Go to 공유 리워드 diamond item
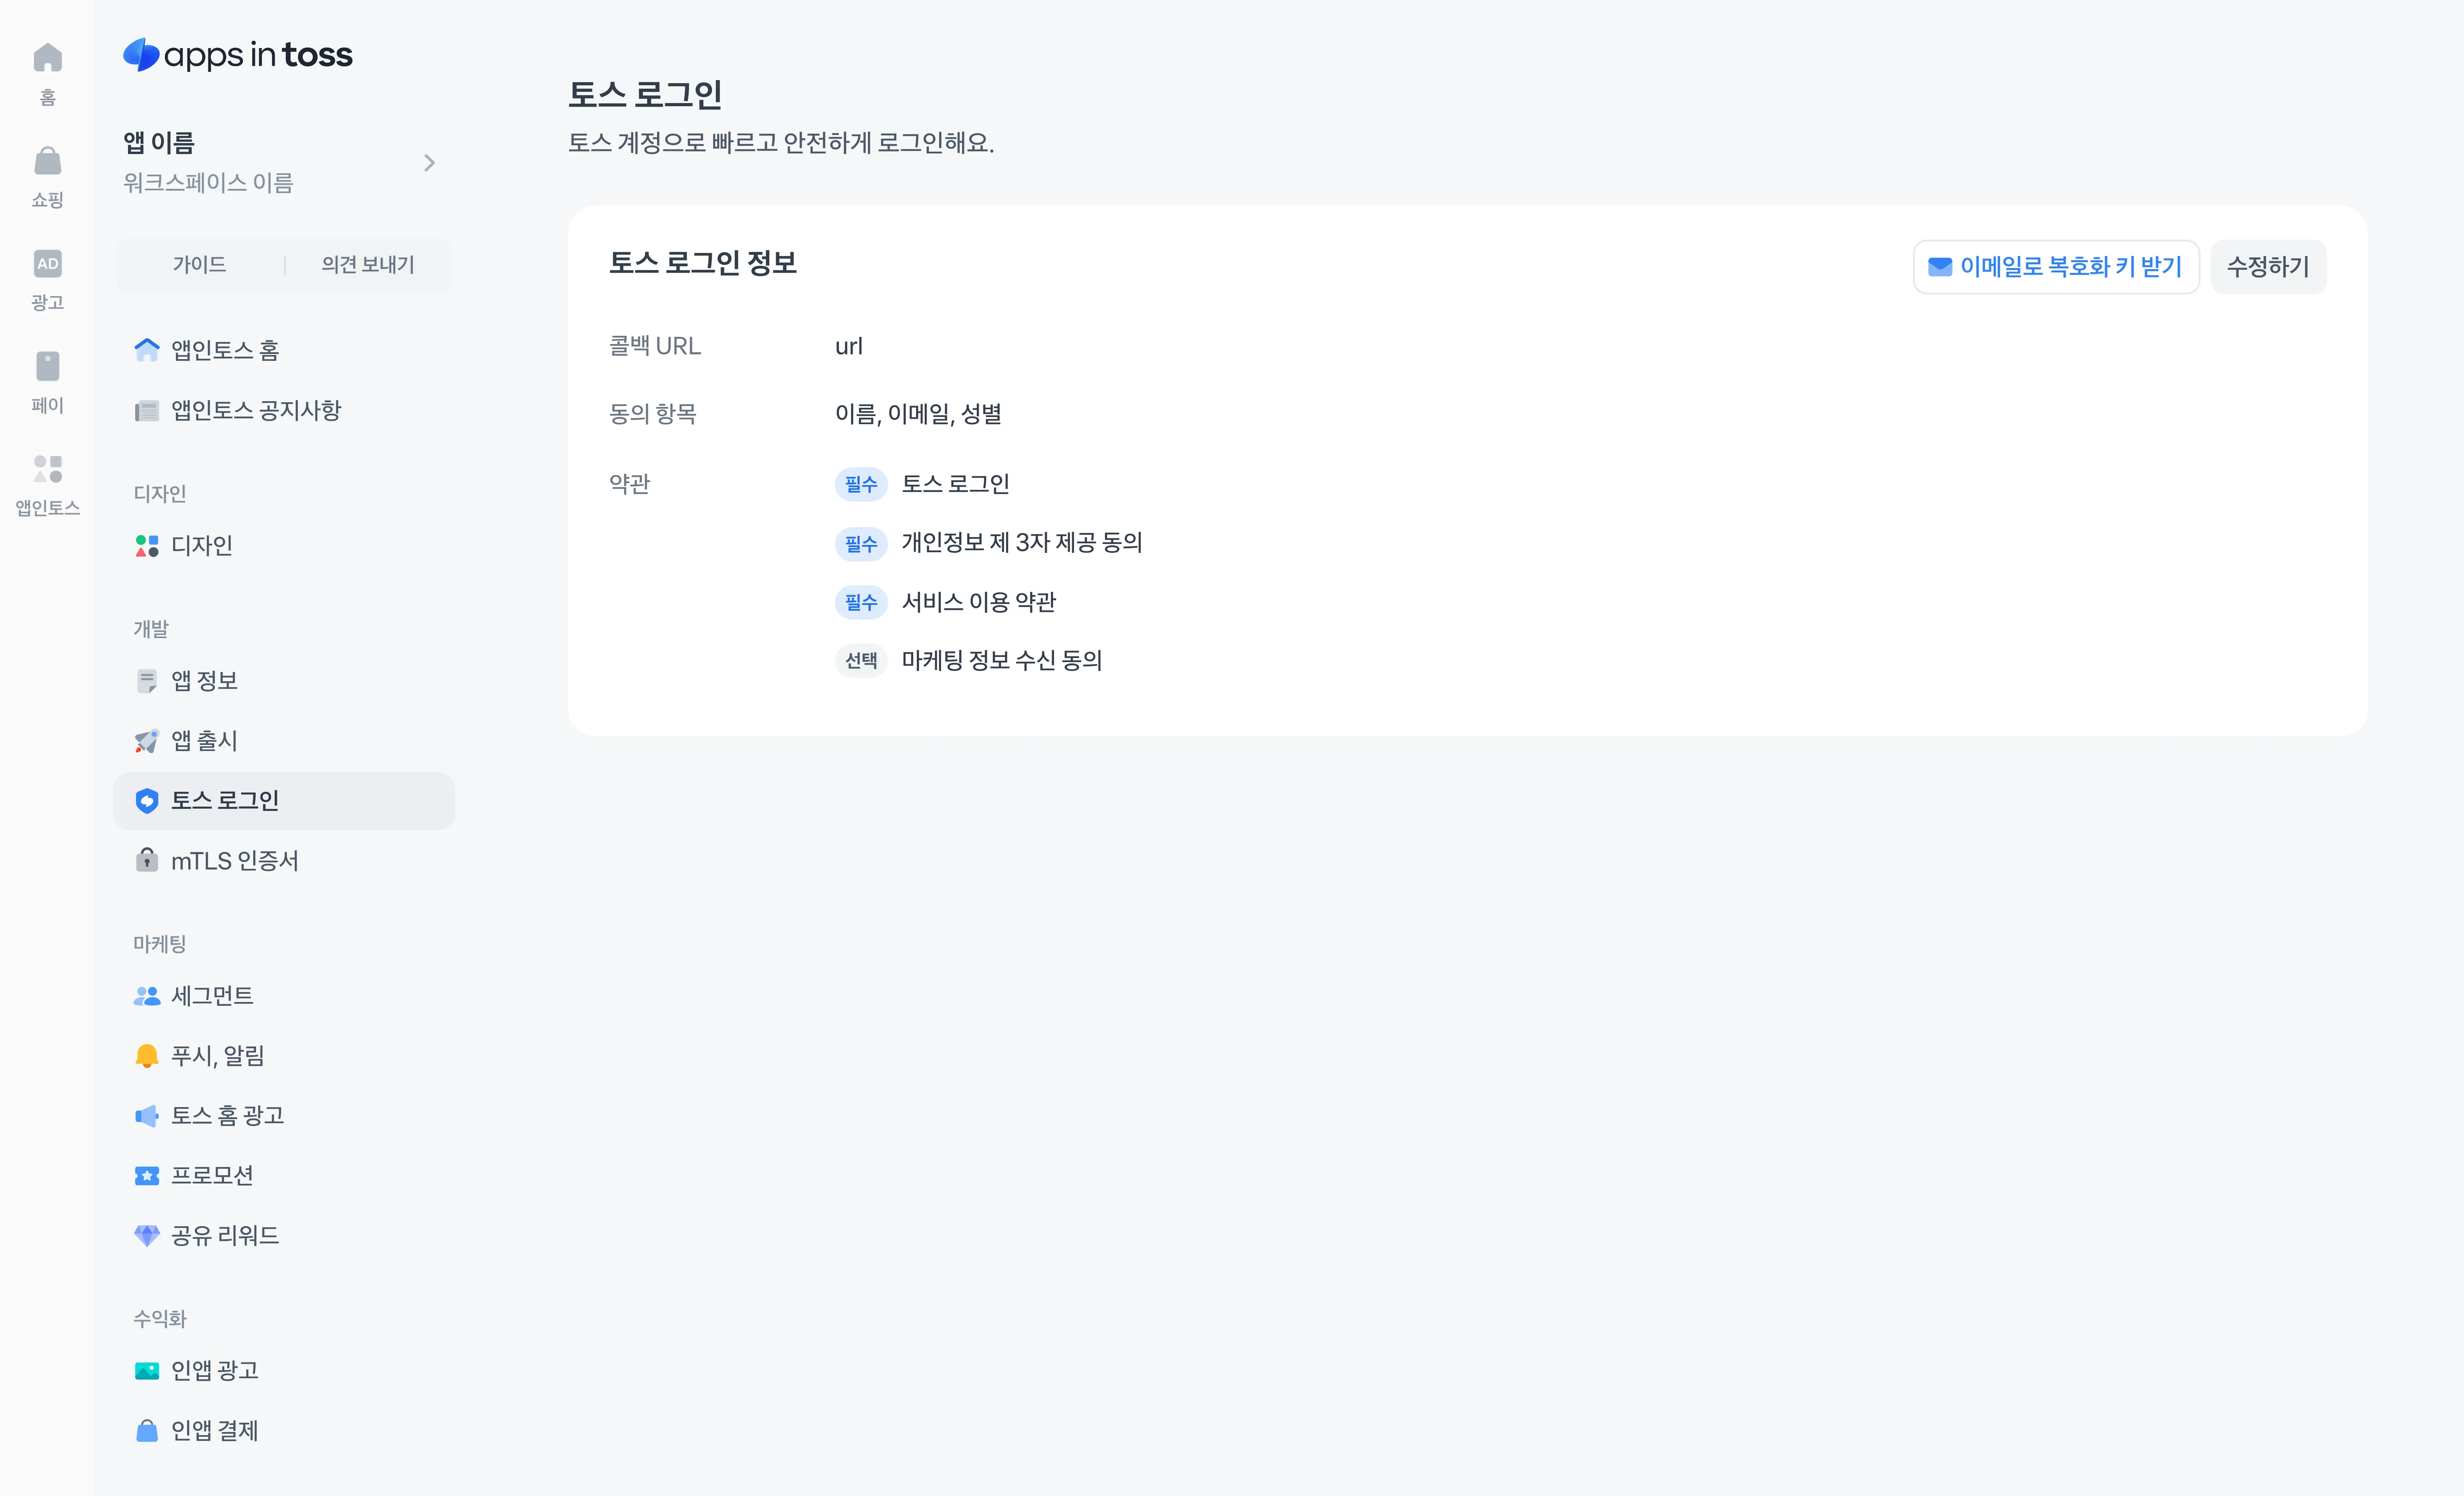 [x=224, y=1236]
